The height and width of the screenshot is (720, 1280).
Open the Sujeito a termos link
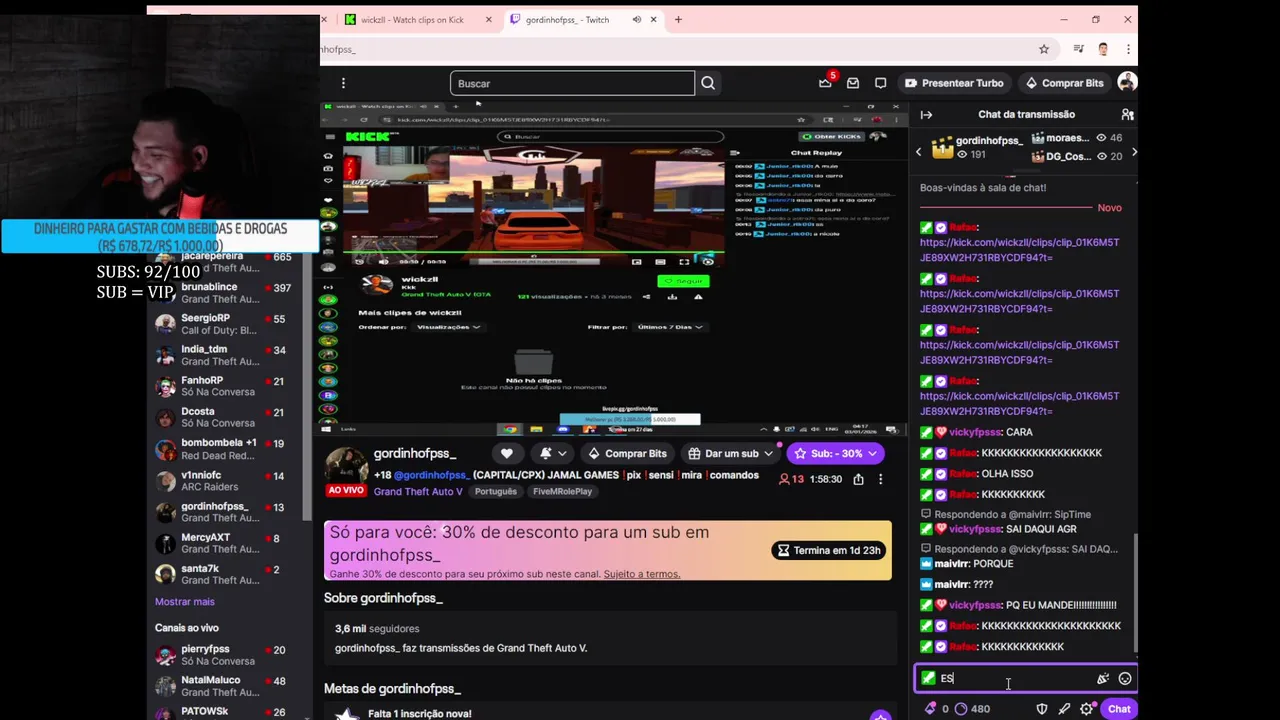point(642,574)
